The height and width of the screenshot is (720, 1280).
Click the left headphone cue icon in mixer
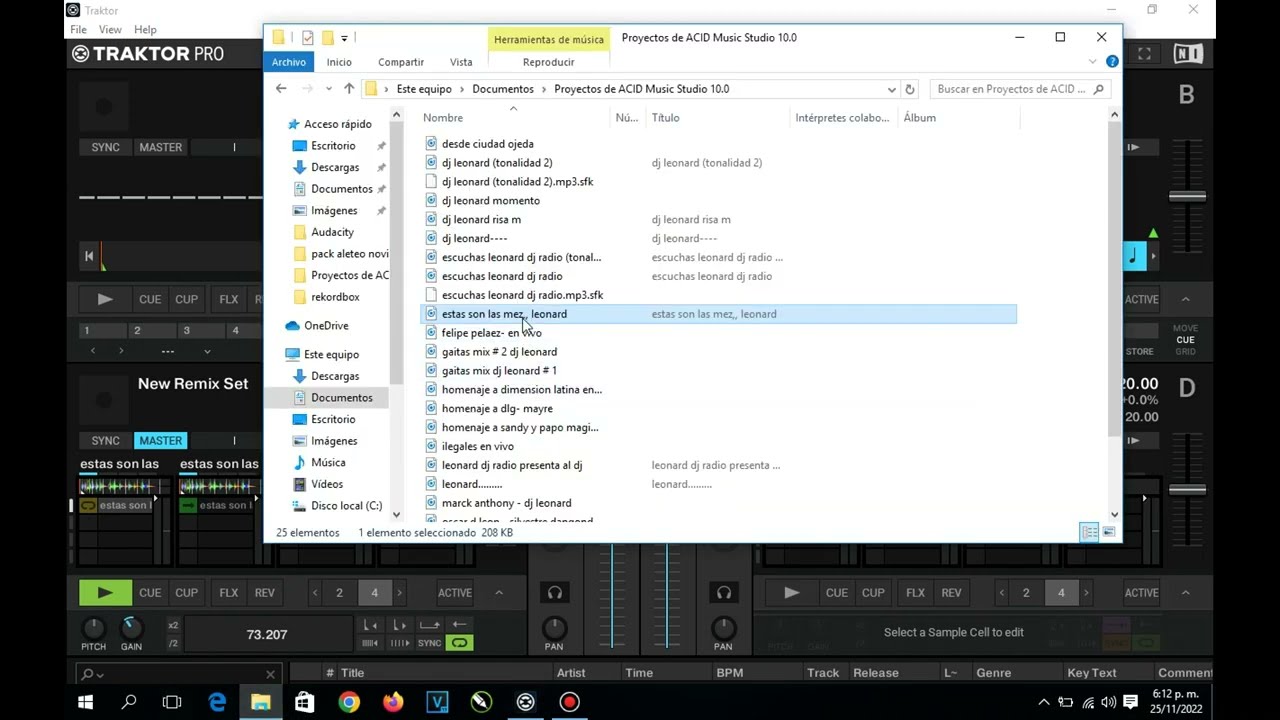tap(555, 592)
